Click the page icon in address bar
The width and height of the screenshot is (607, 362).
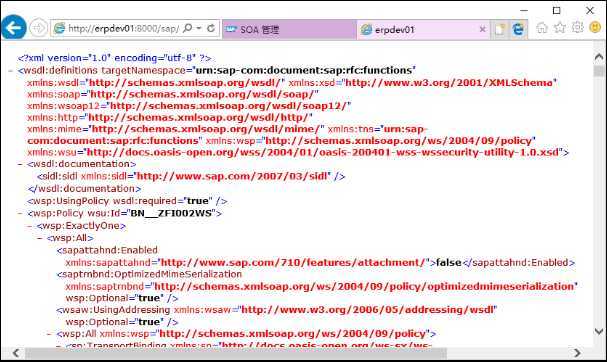coord(59,28)
